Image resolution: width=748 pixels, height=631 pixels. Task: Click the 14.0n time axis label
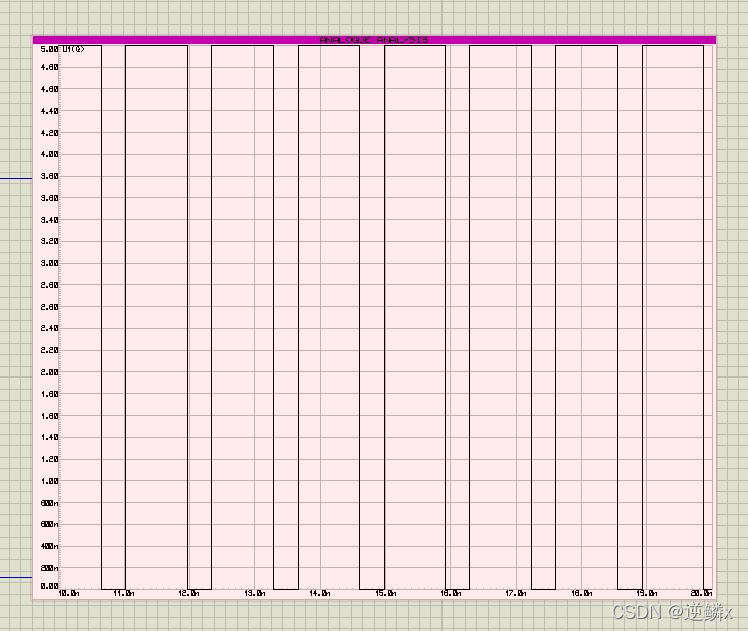[320, 593]
